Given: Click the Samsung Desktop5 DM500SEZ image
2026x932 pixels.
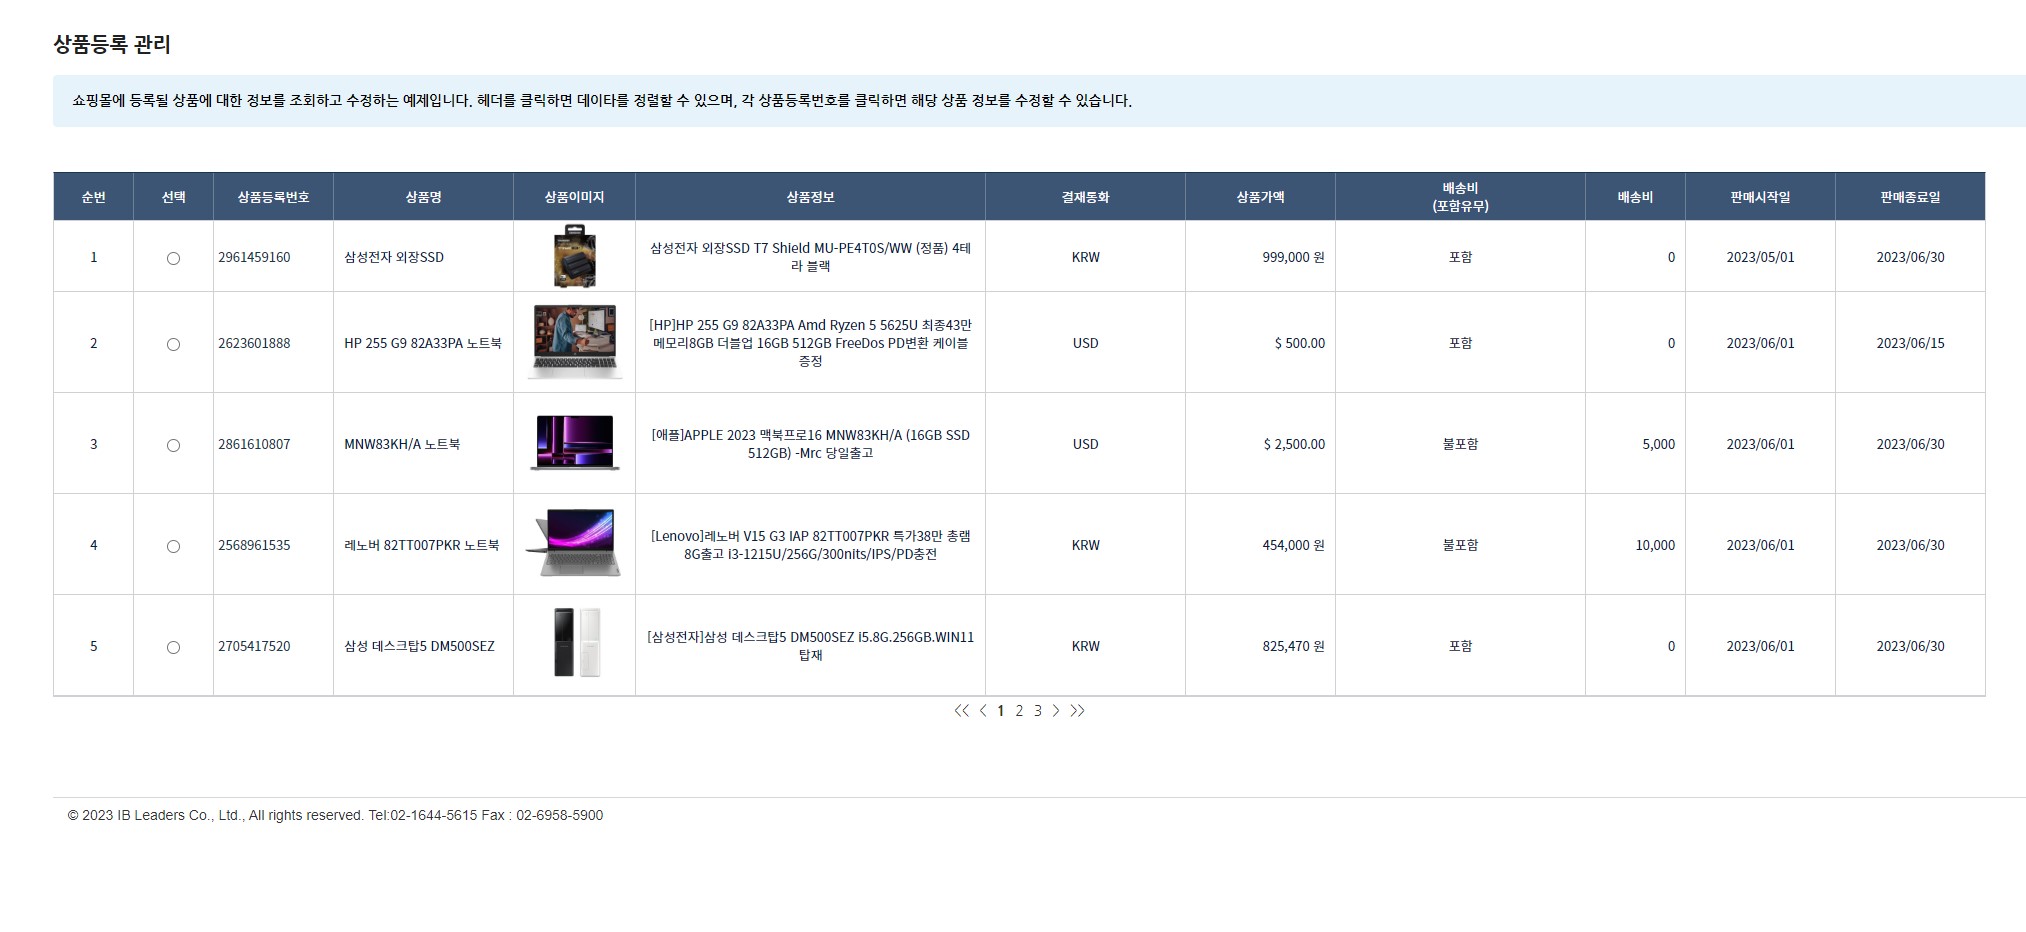Looking at the screenshot, I should point(576,645).
